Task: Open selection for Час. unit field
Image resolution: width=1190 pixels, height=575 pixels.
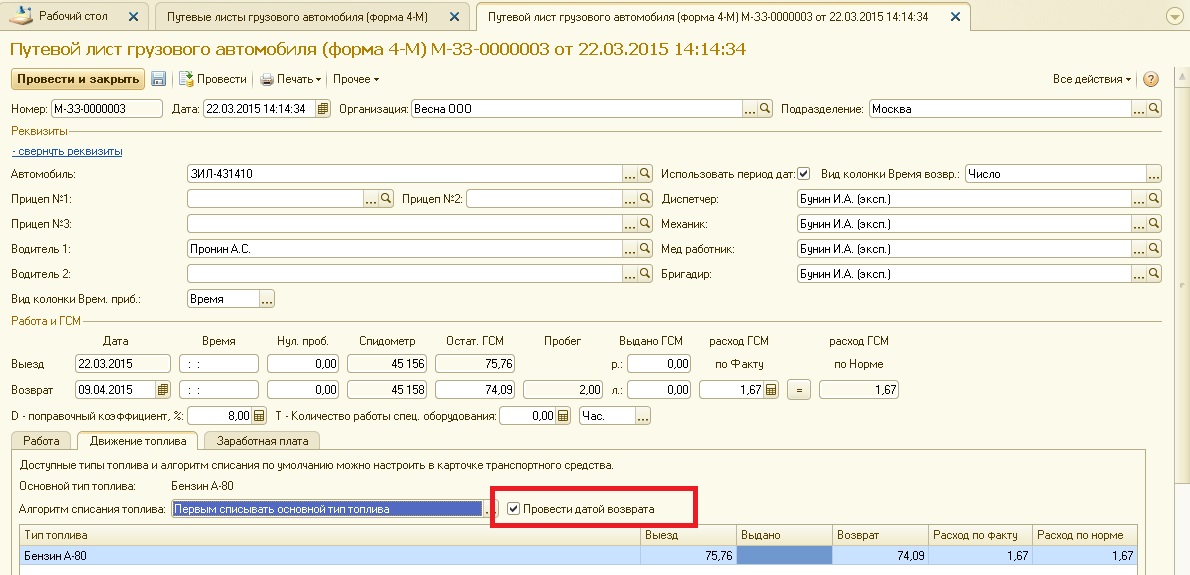Action: pyautogui.click(x=644, y=416)
